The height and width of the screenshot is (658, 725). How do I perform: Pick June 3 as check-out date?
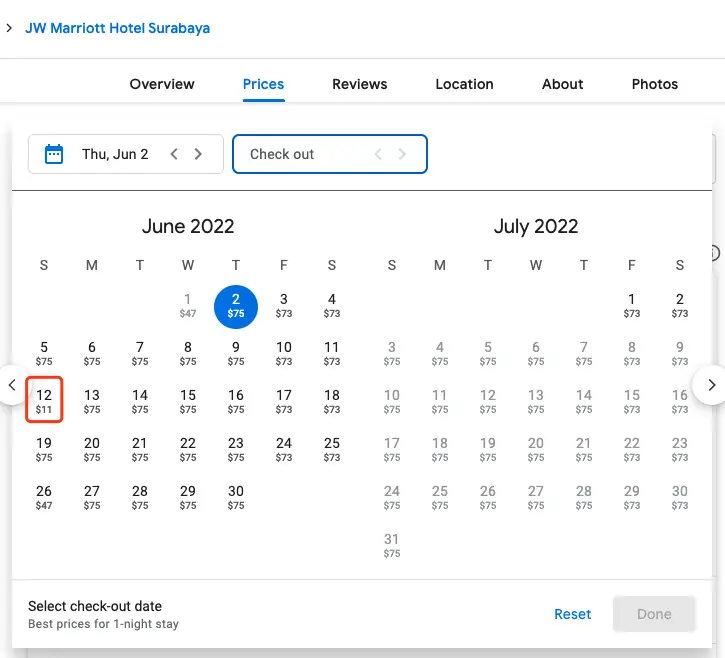284,304
